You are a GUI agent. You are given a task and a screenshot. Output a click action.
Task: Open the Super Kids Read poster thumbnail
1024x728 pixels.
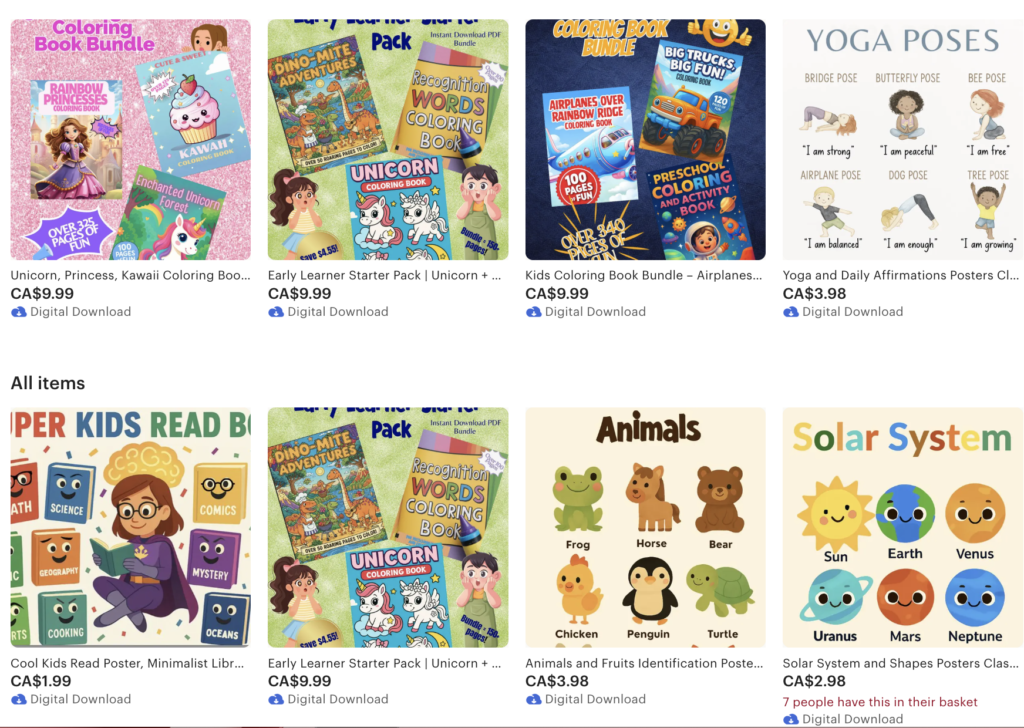click(131, 528)
